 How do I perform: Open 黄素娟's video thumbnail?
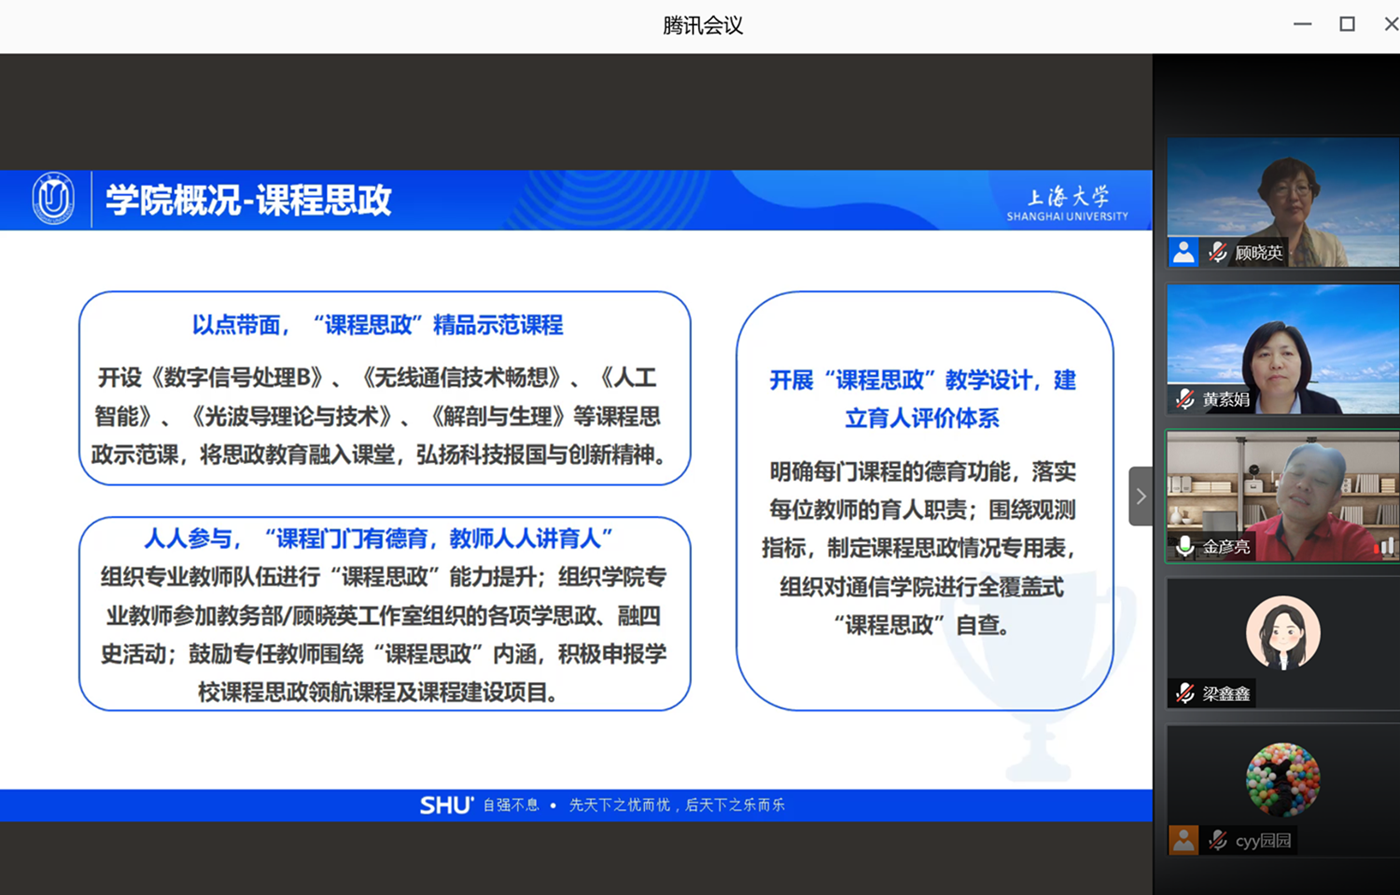(1283, 349)
